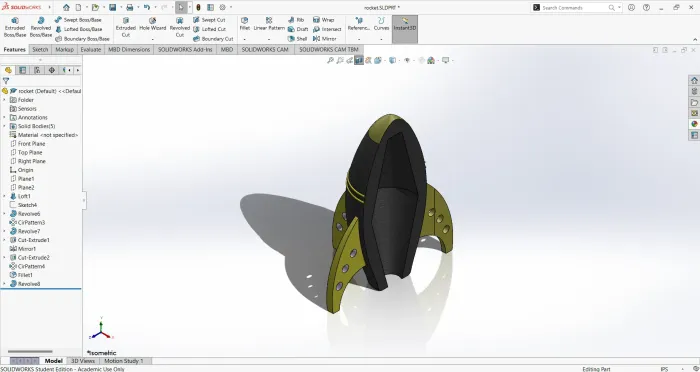The height and width of the screenshot is (372, 700).
Task: Open the SOLIDWORKS Add-Ins tab
Action: [x=185, y=50]
